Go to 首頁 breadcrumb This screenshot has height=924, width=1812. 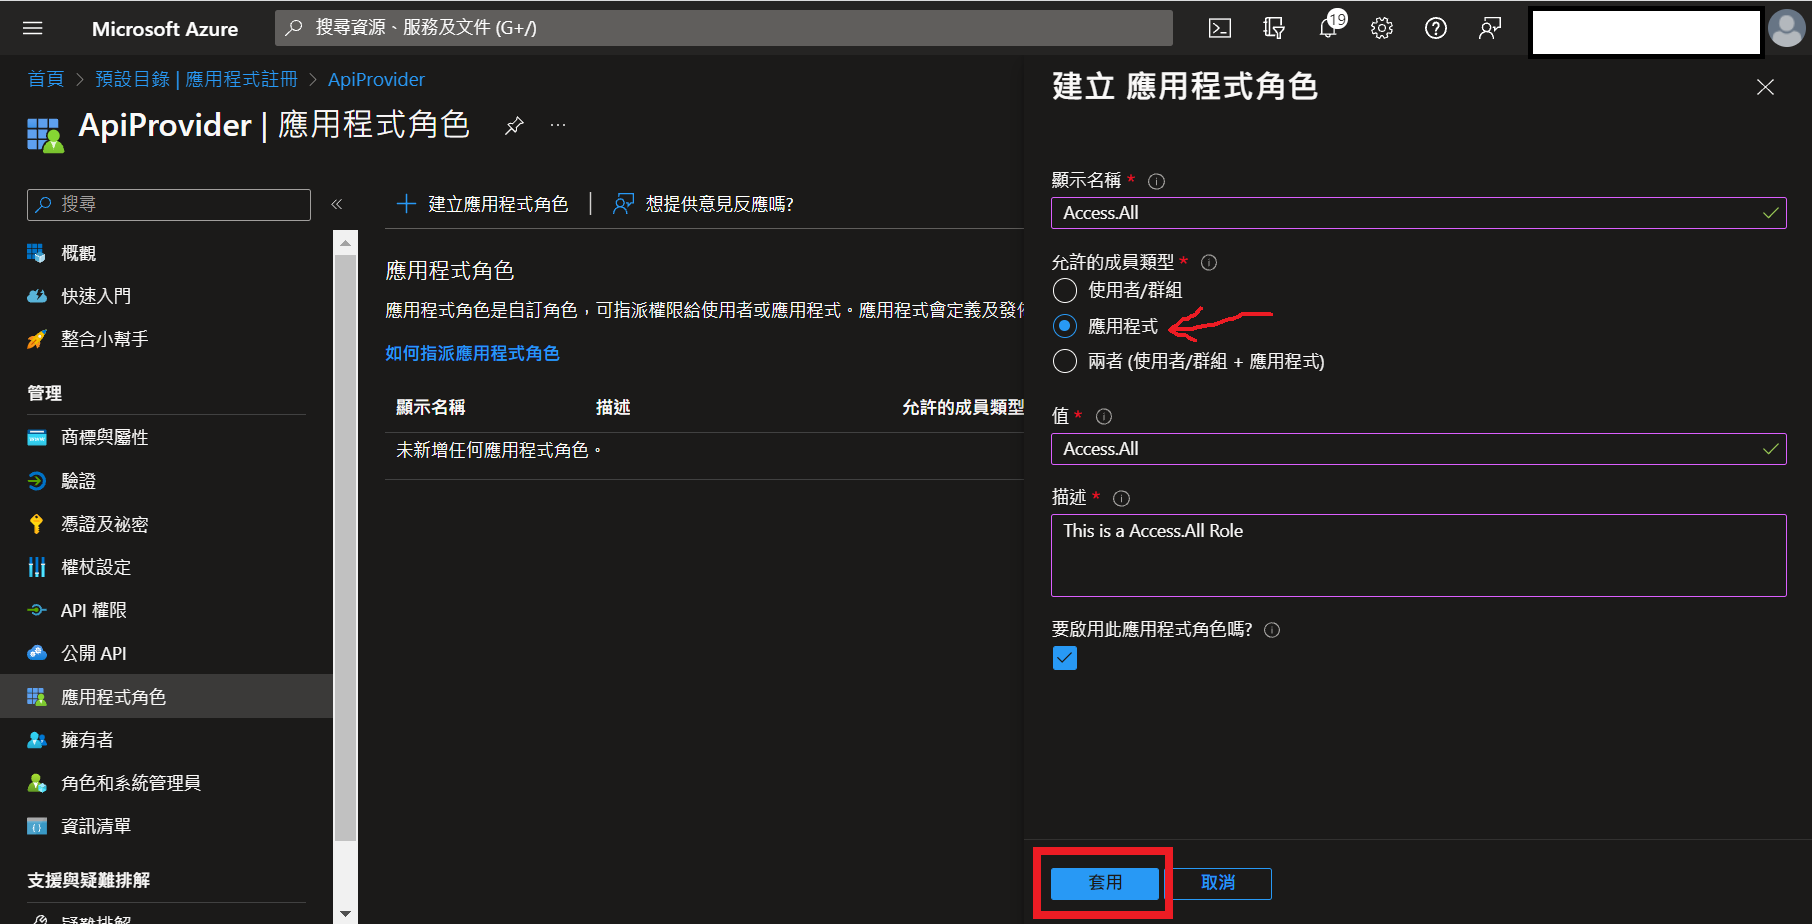coord(46,79)
